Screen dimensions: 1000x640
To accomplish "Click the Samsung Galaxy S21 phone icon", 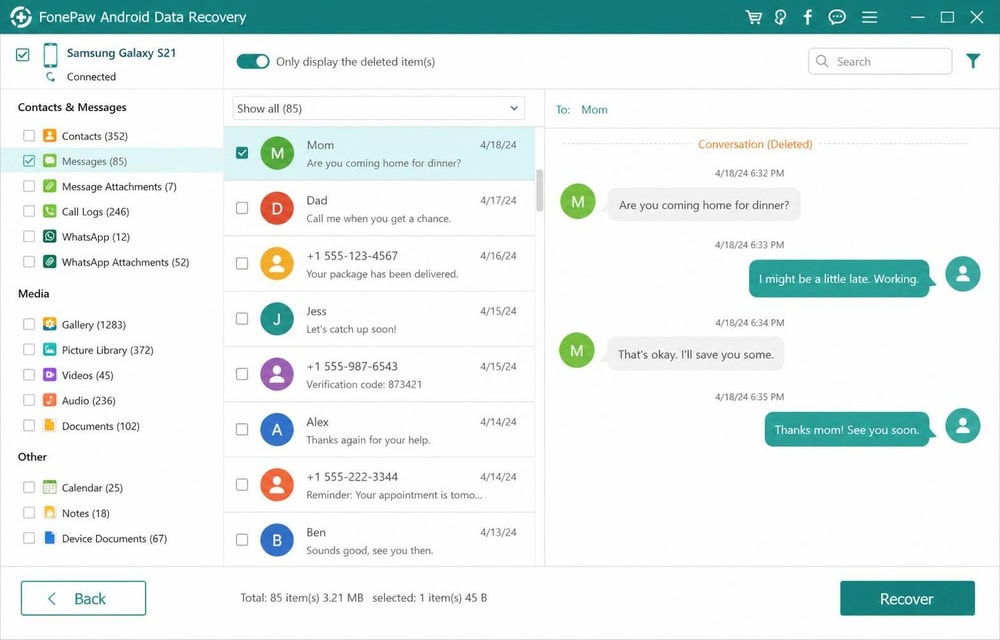I will coord(50,55).
